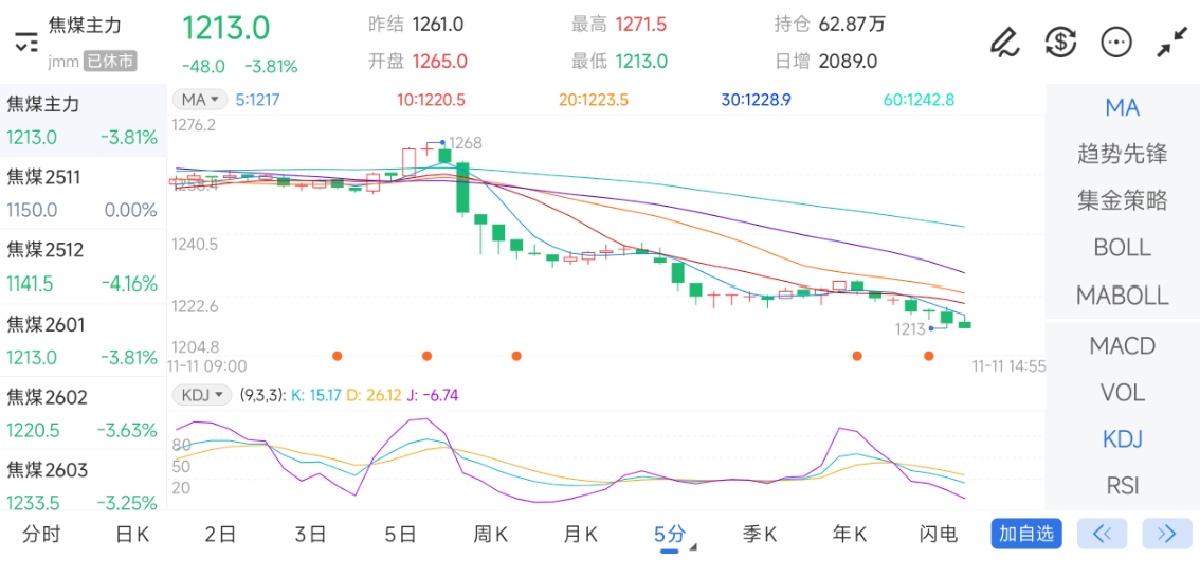Image resolution: width=1200 pixels, height=571 pixels.
Task: Expand the MA indicator dropdown
Action: coord(200,99)
